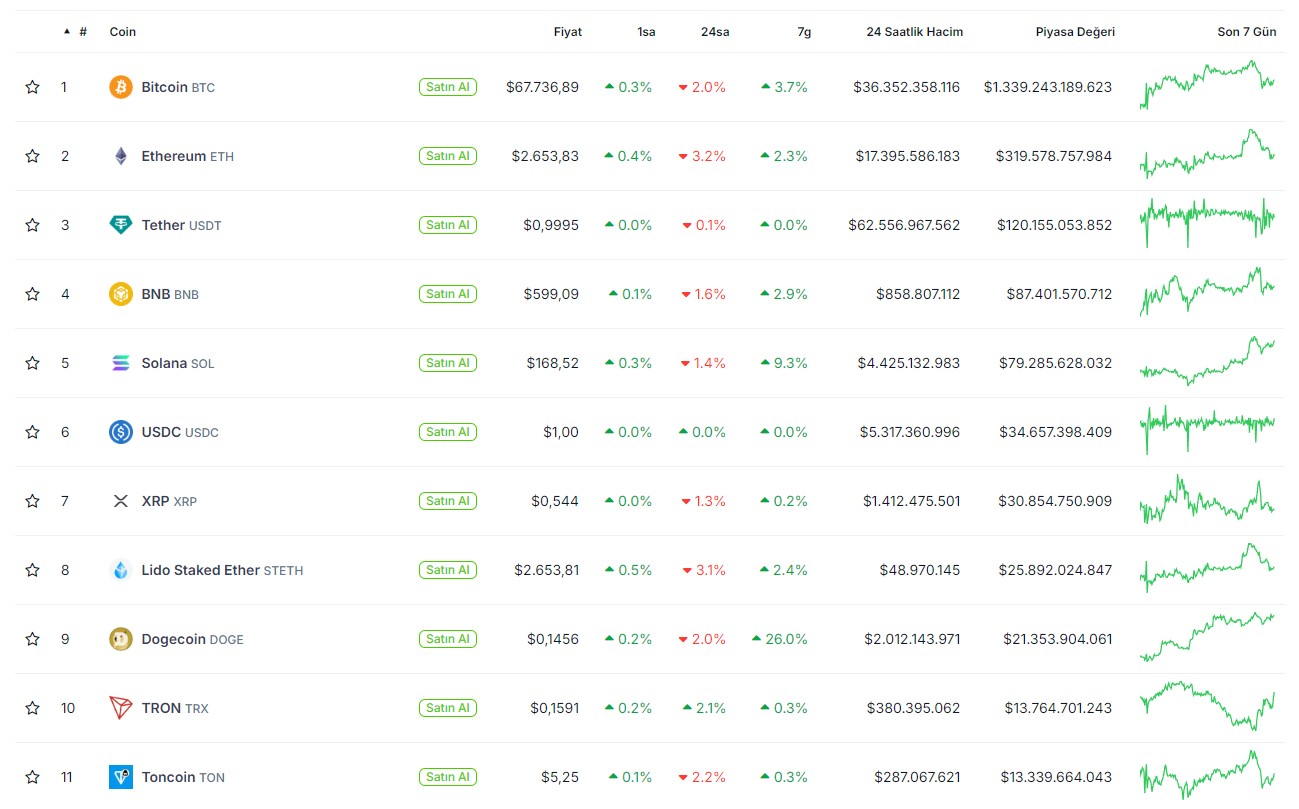Click the TRON red logo icon
The width and height of the screenshot is (1299, 809).
coord(120,708)
